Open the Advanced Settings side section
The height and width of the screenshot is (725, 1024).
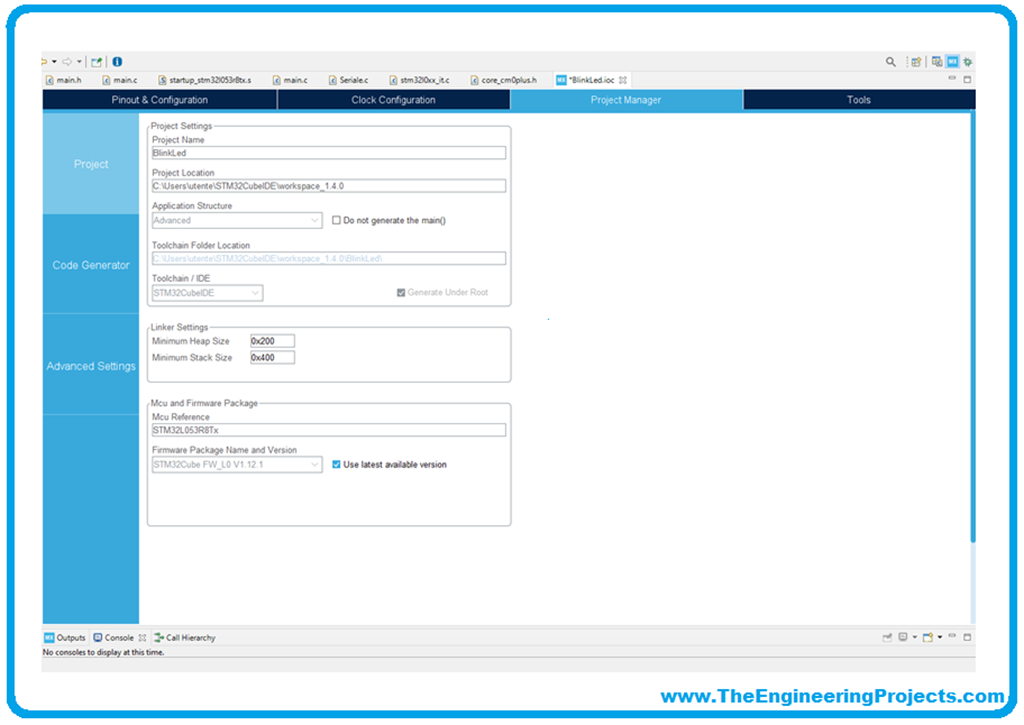pos(91,366)
